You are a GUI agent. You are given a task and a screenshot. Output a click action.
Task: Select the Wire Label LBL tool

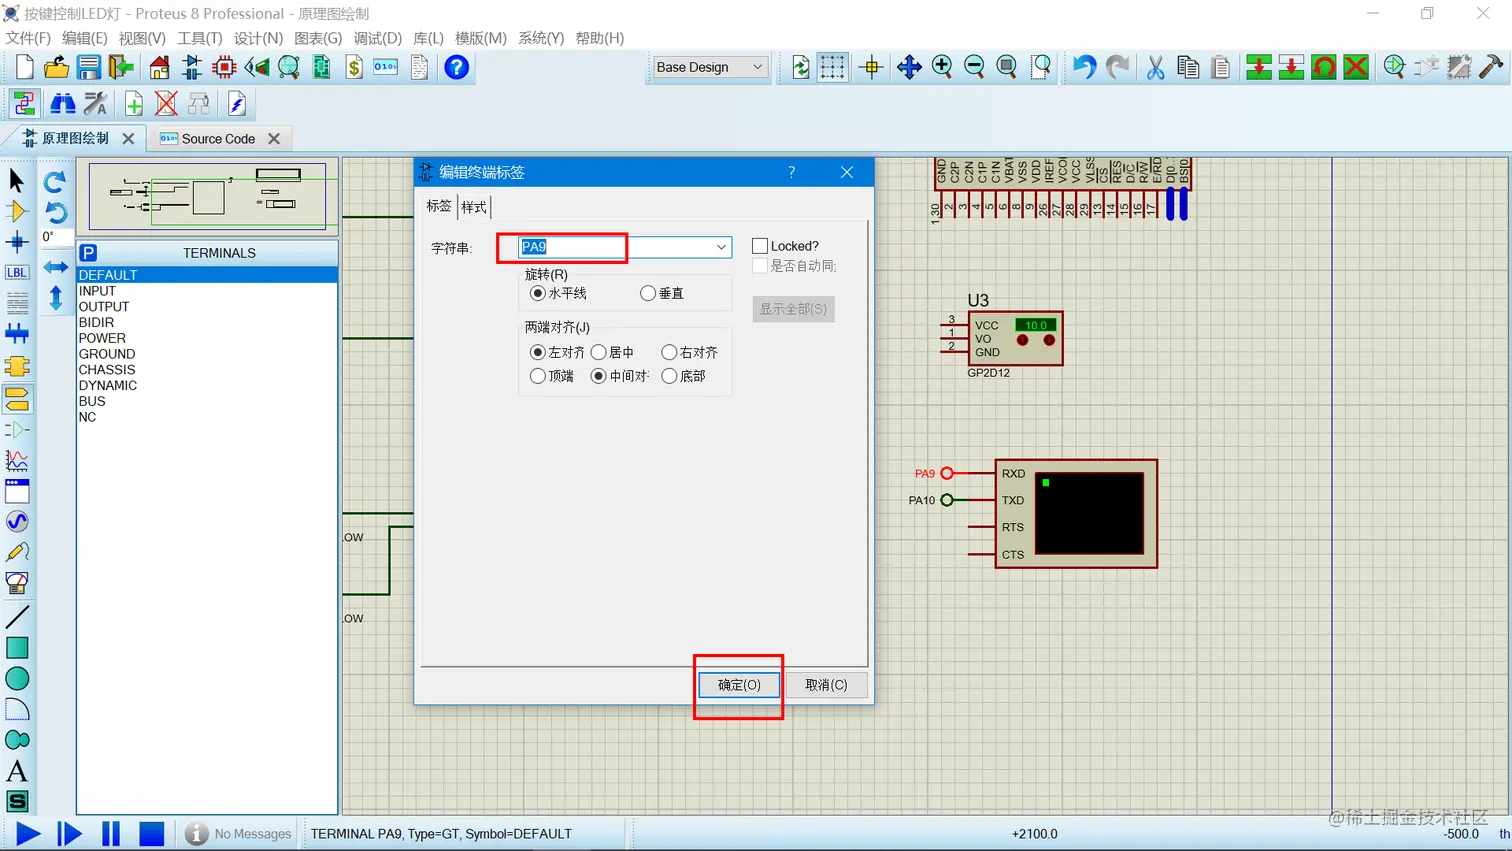tap(17, 272)
